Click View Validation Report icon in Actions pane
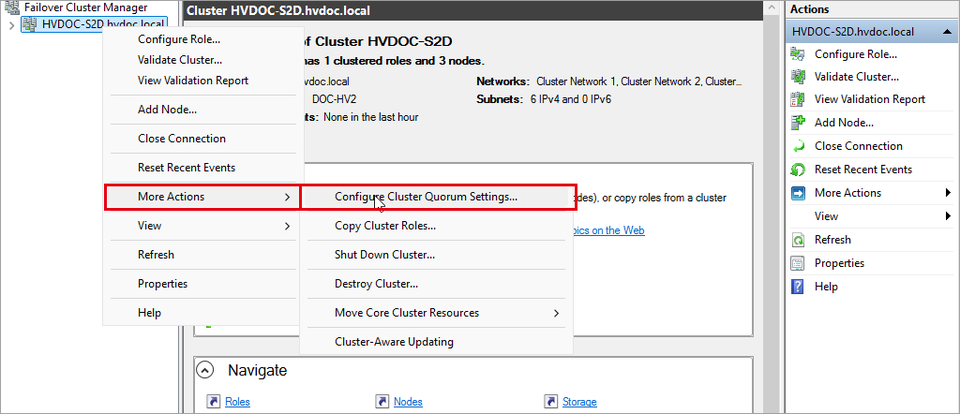 click(798, 99)
